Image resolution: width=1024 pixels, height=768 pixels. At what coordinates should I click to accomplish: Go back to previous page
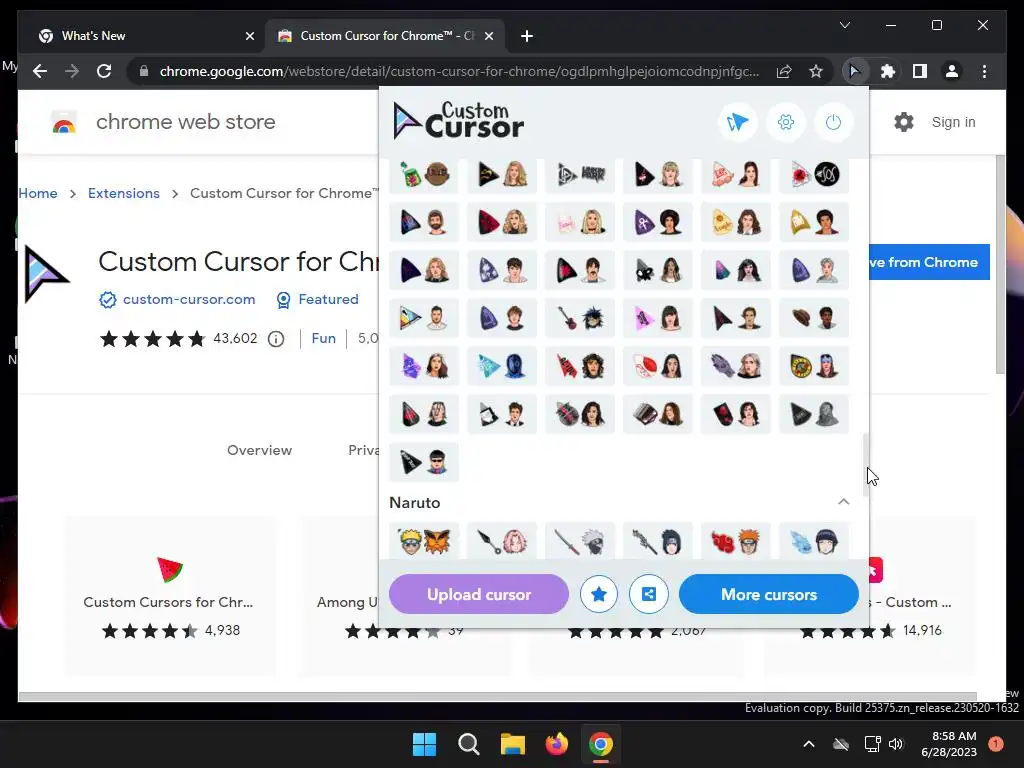point(40,71)
